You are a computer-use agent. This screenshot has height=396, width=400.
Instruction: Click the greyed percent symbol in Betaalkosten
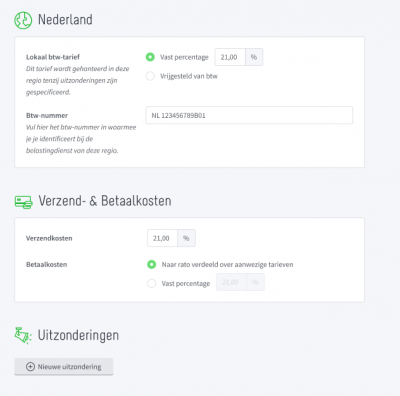coord(255,282)
